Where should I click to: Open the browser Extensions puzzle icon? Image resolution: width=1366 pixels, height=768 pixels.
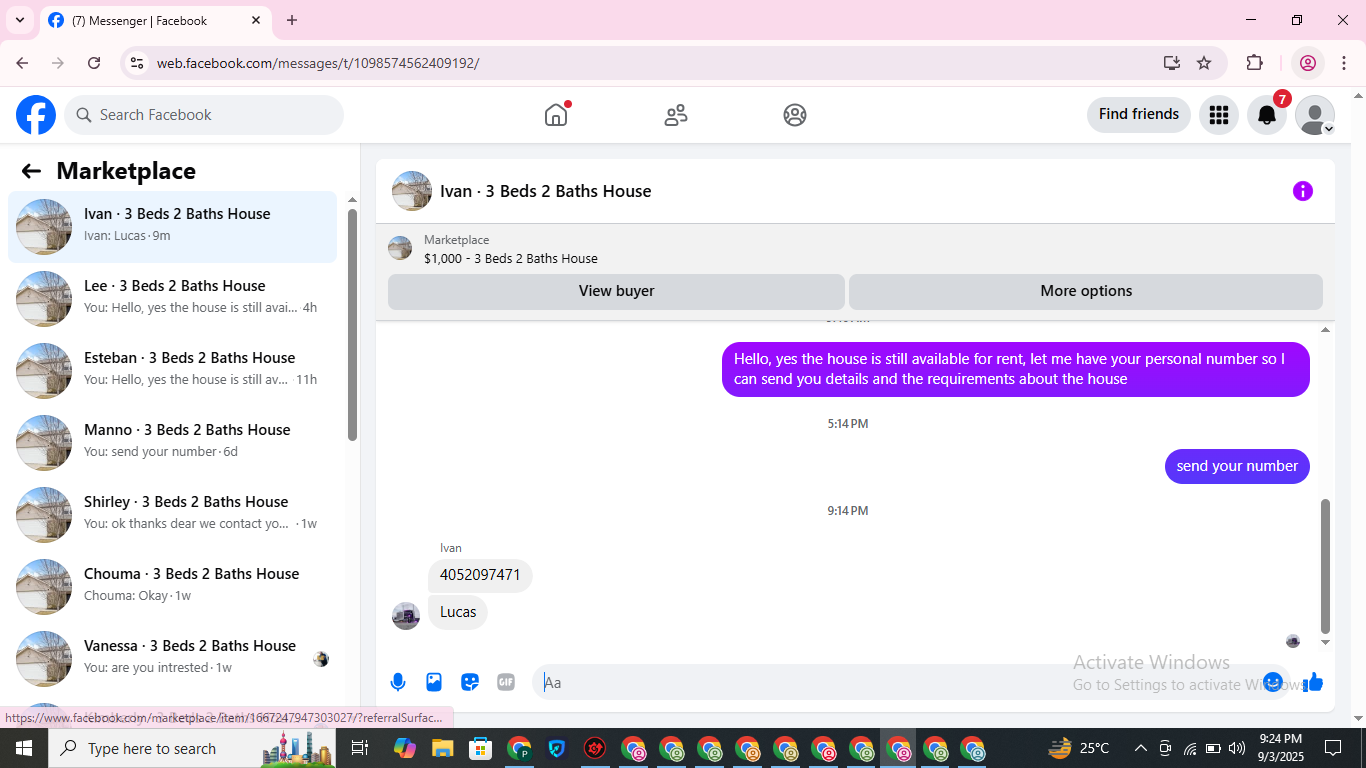point(1254,63)
